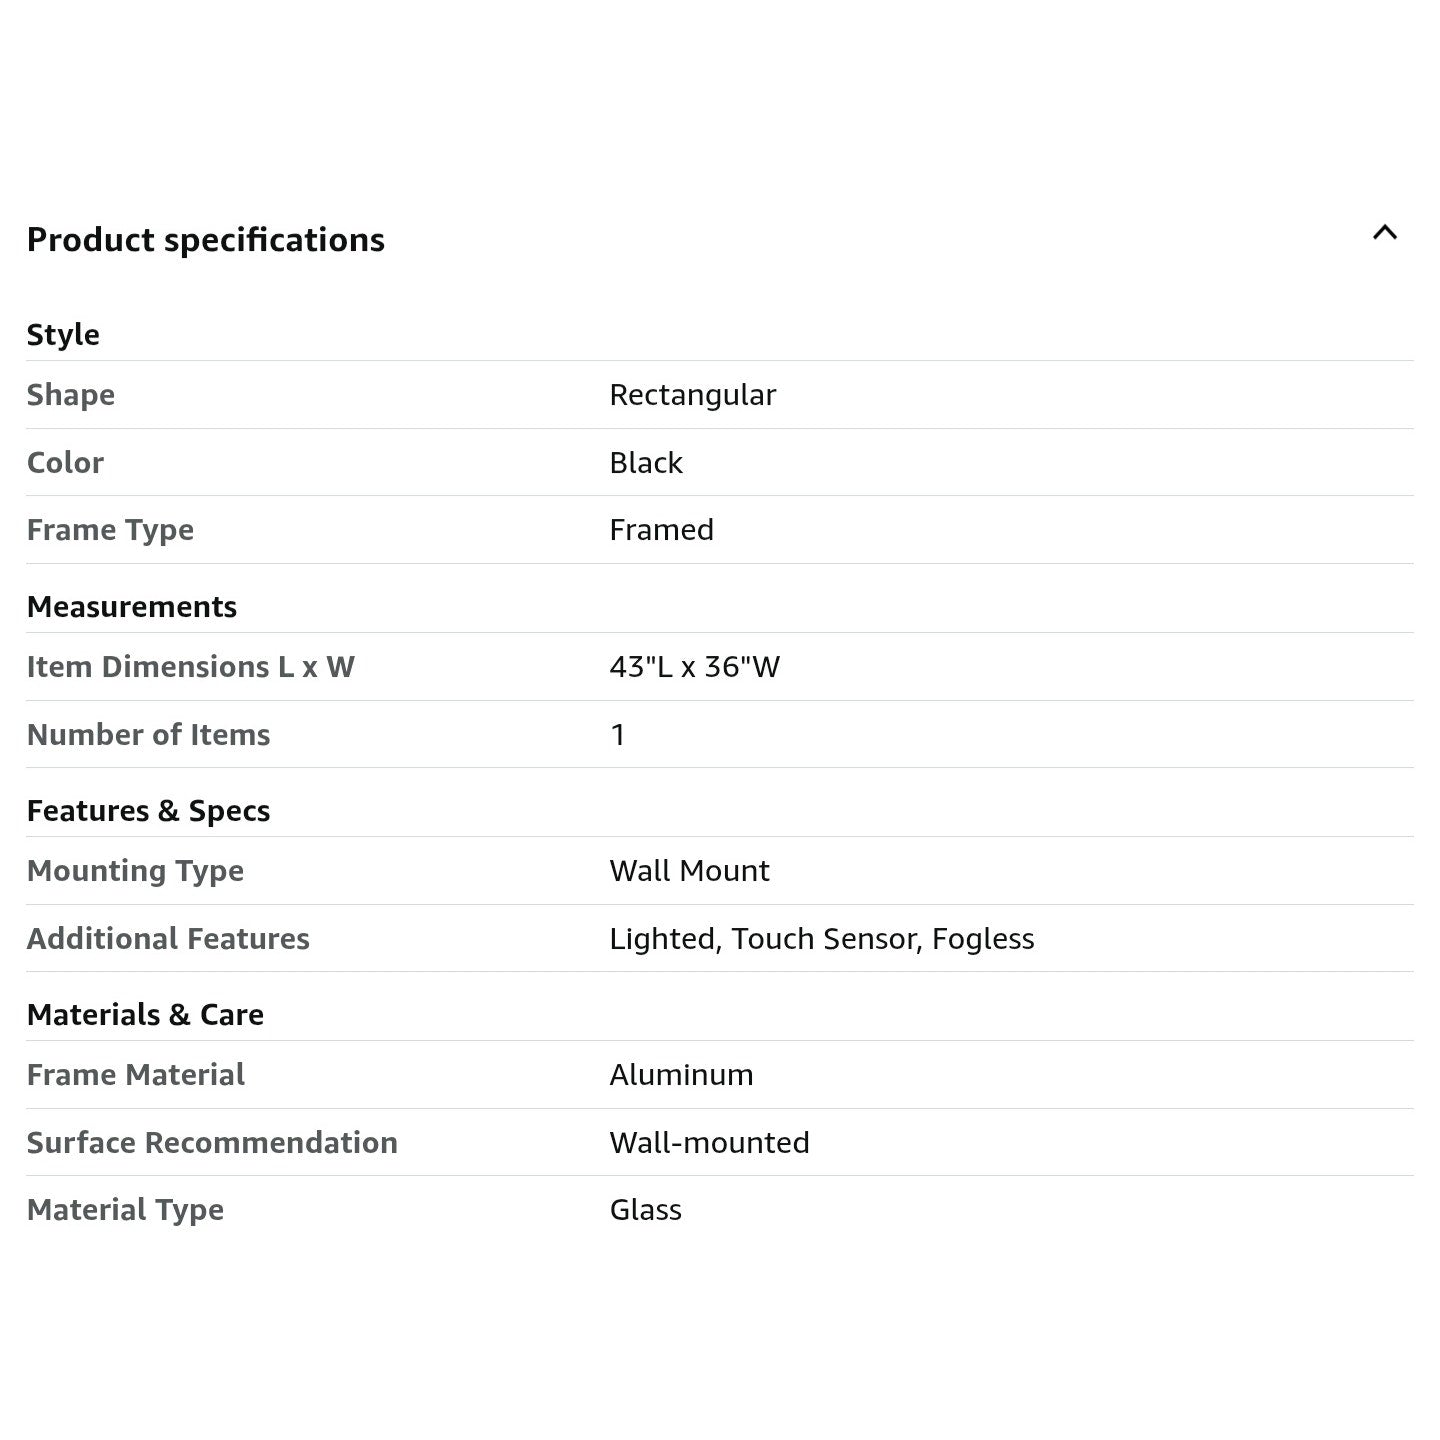Select the Glass material type value

point(645,1210)
